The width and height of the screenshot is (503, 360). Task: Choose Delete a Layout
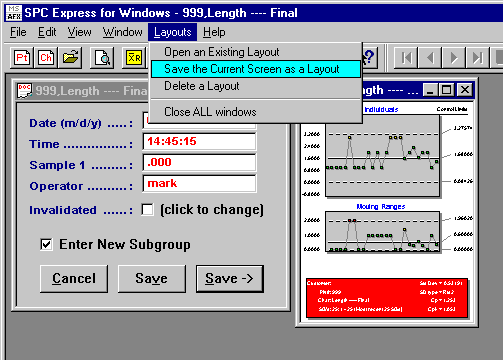[256, 86]
